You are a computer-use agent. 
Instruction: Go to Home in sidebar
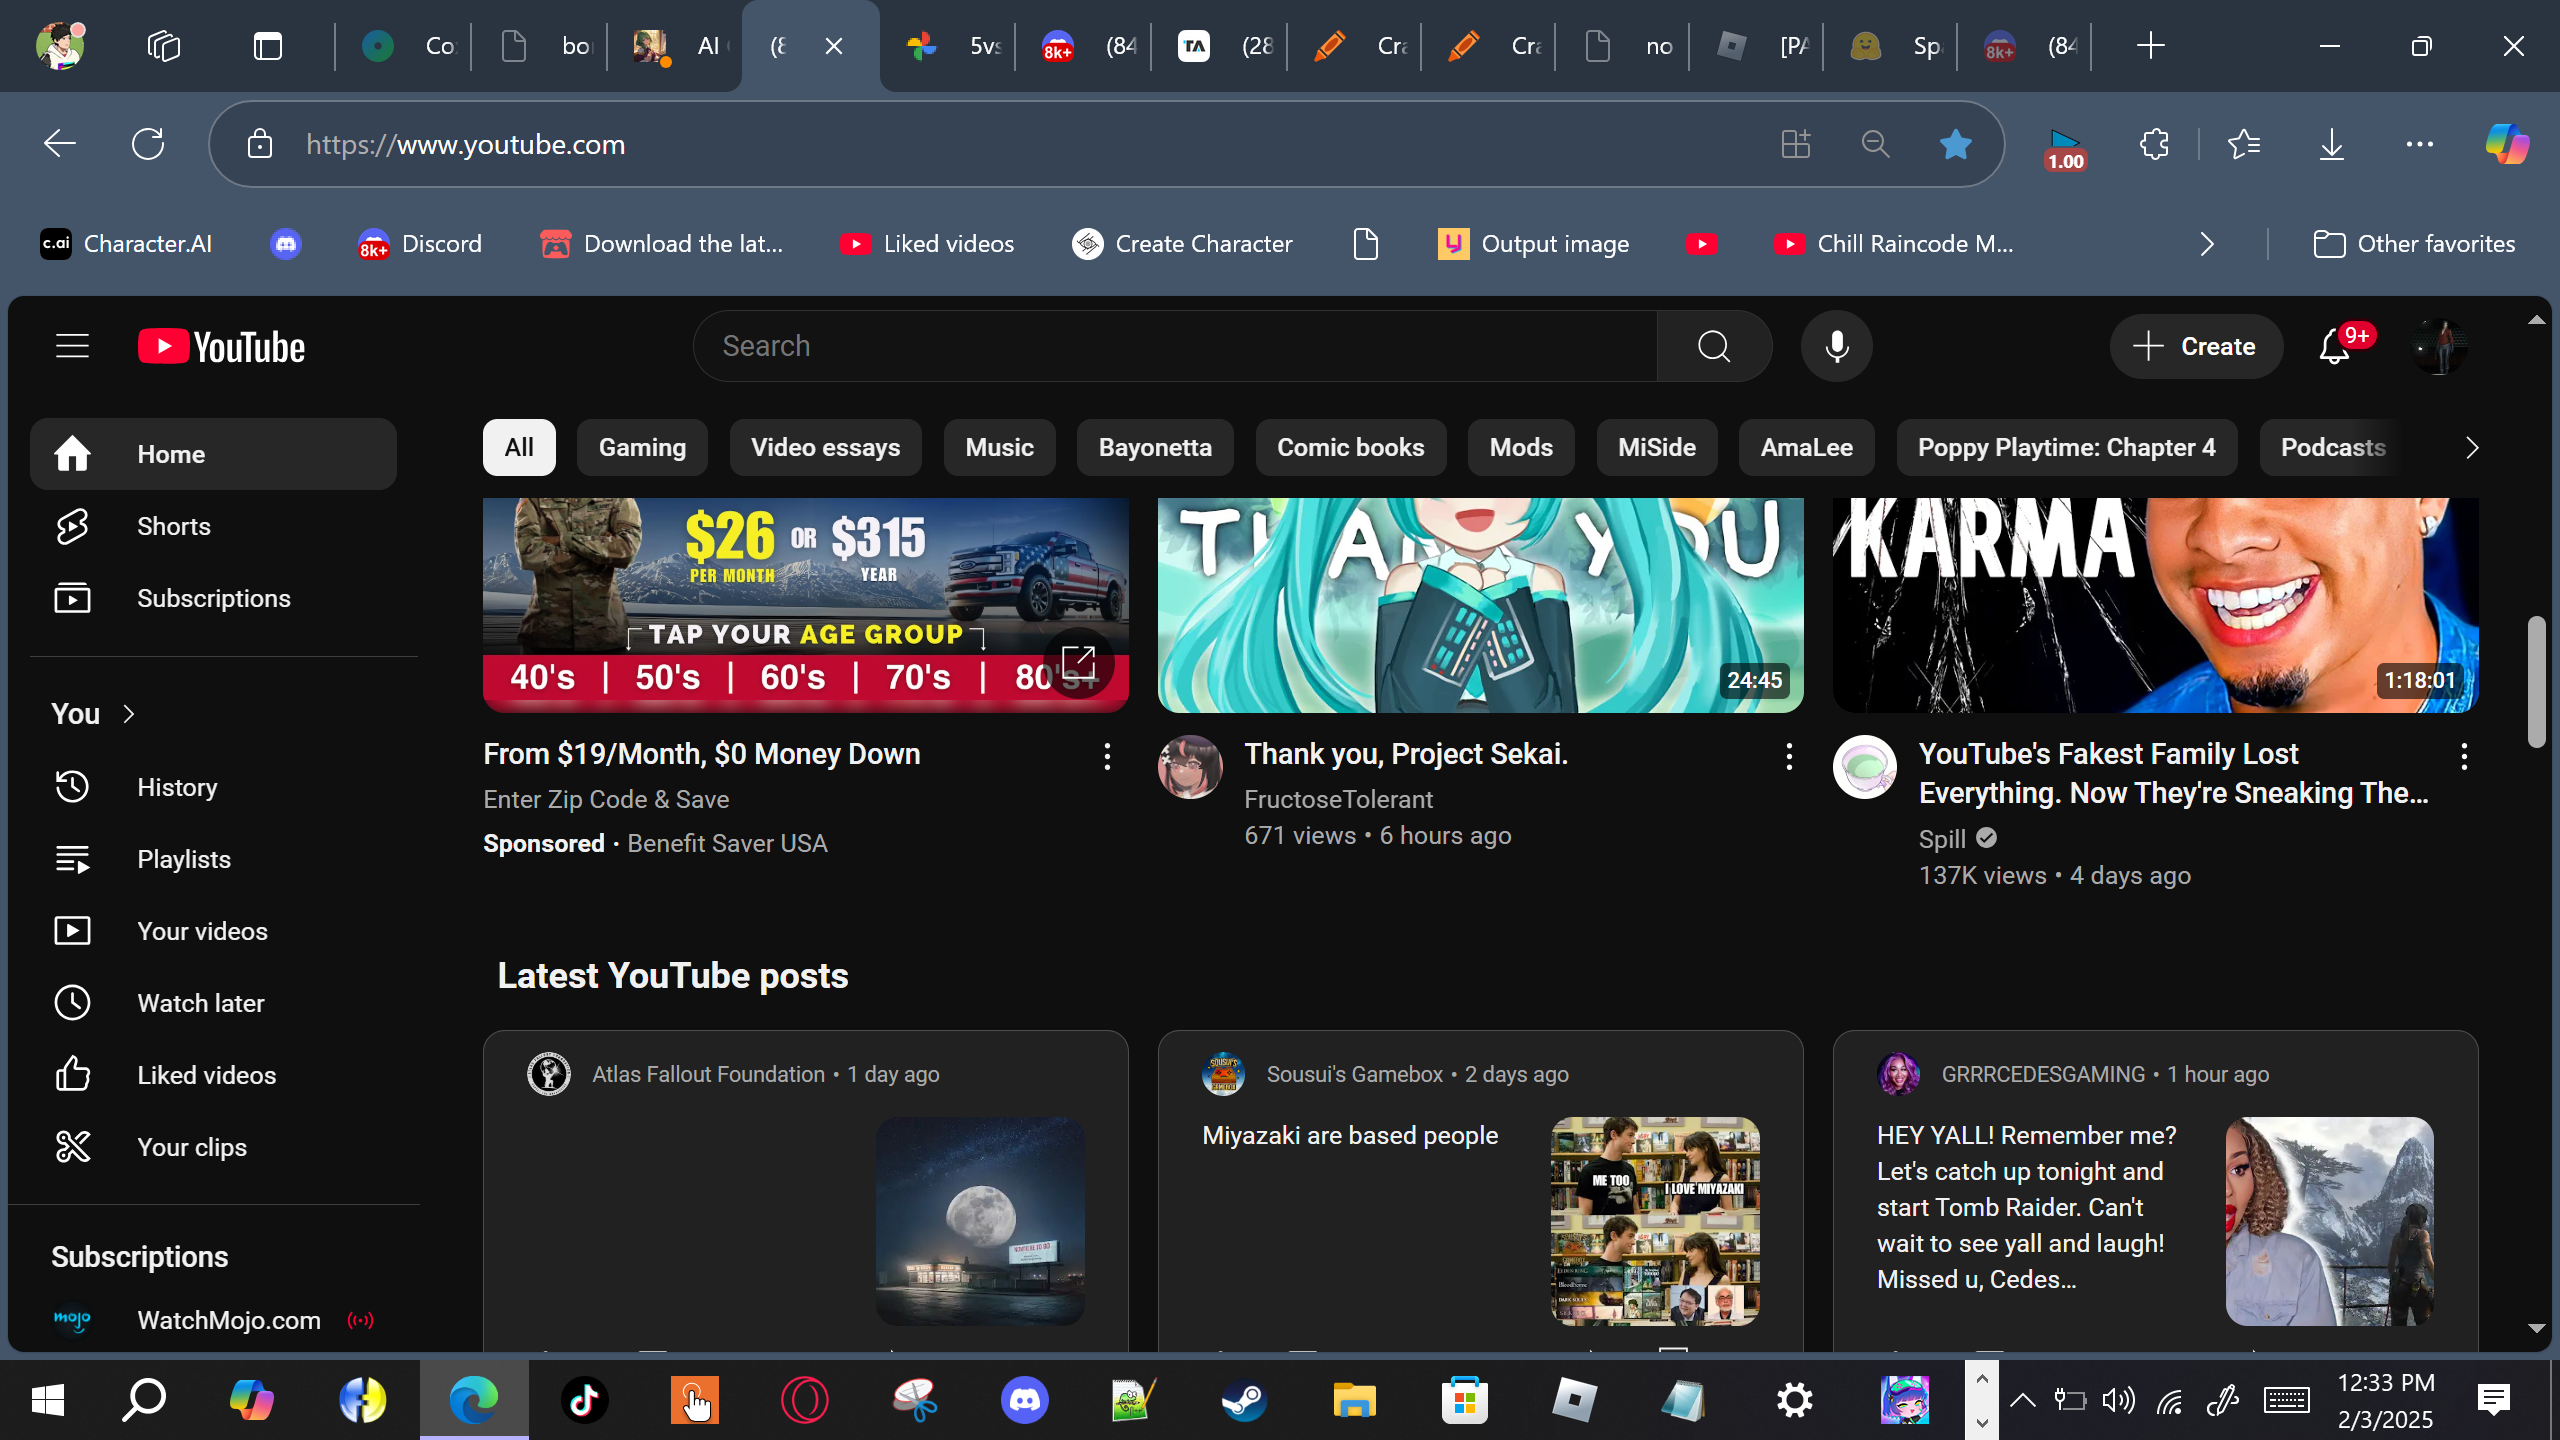(x=213, y=454)
